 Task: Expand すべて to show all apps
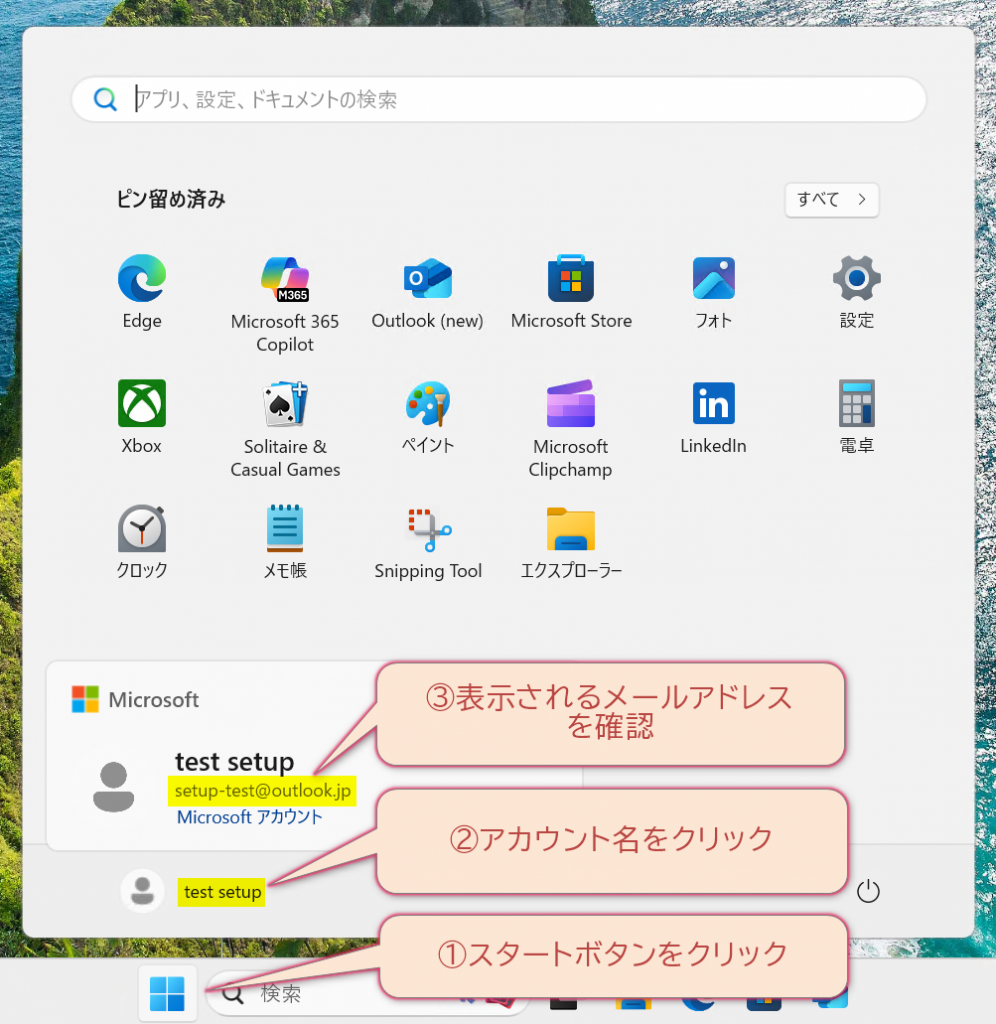[831, 200]
